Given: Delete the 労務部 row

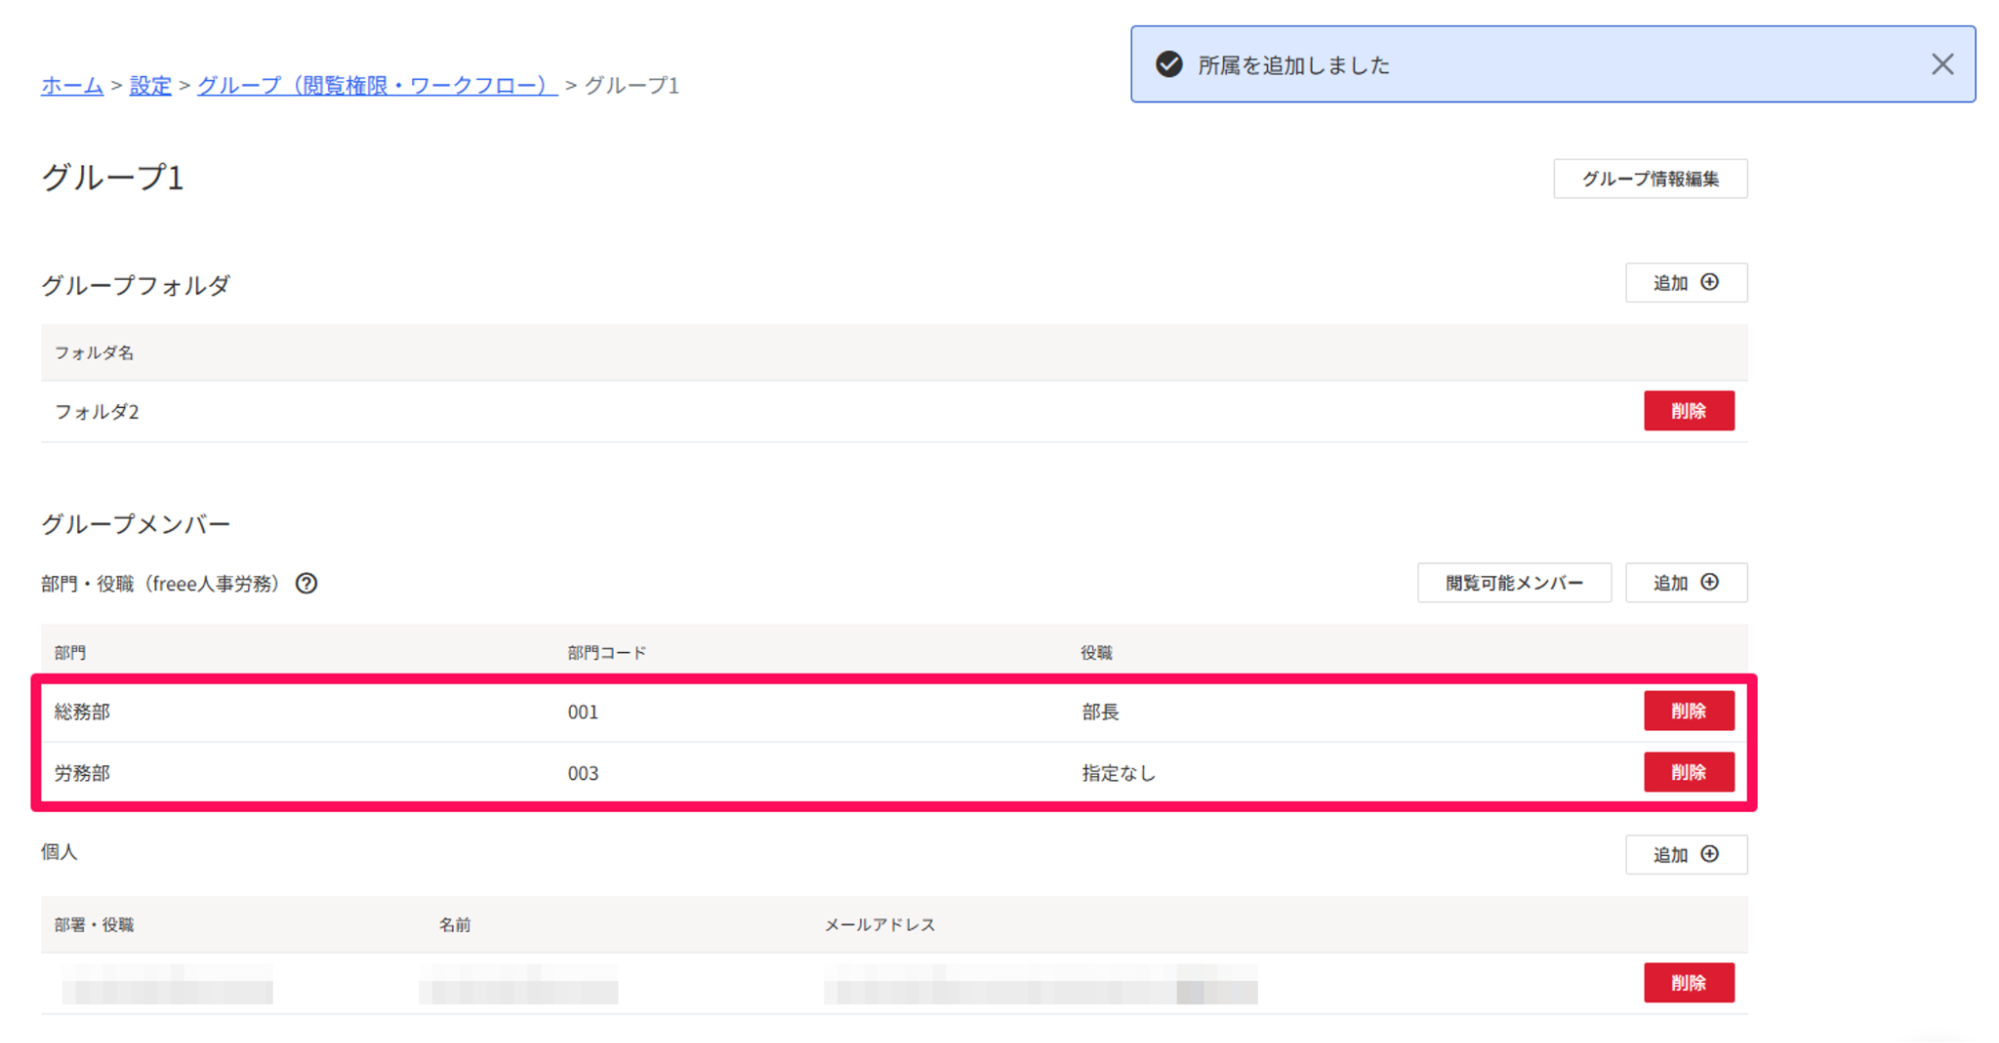Looking at the screenshot, I should [1688, 772].
